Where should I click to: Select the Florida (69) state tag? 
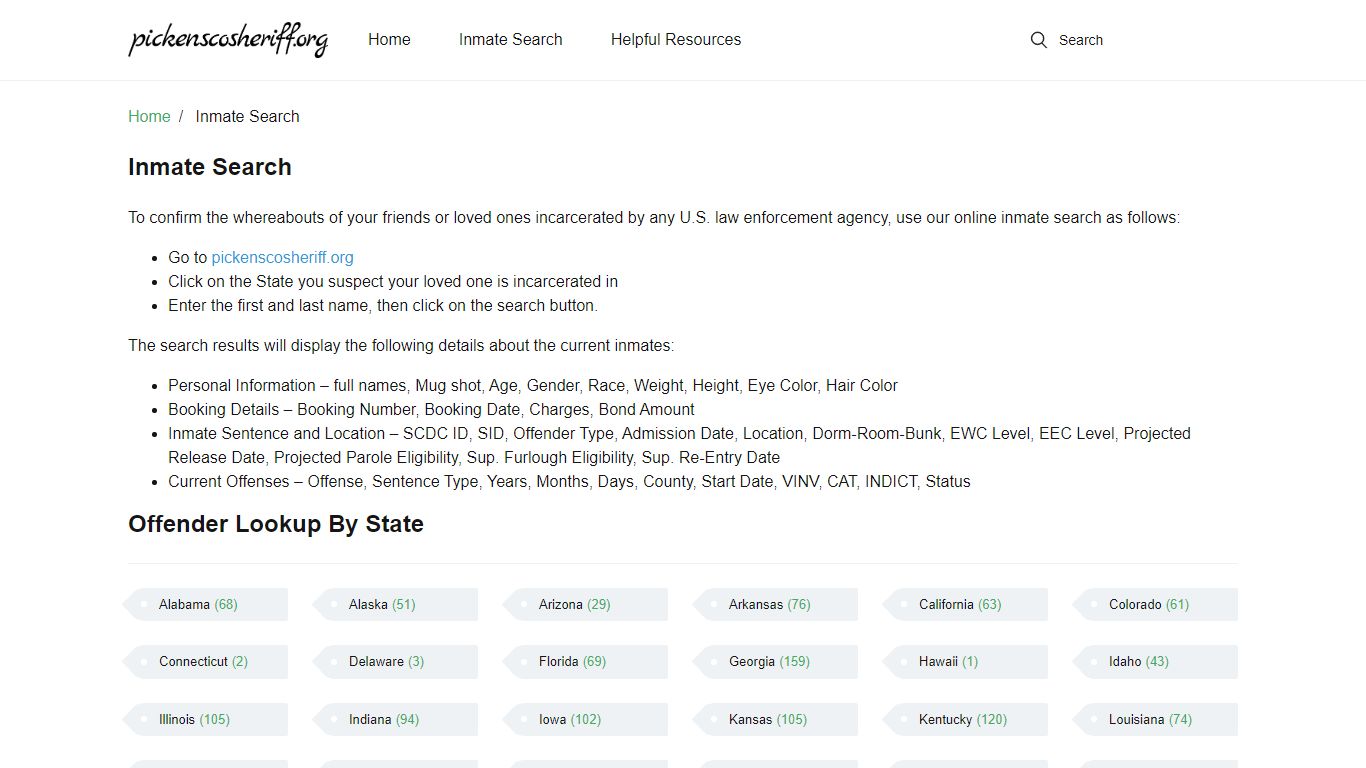point(585,661)
